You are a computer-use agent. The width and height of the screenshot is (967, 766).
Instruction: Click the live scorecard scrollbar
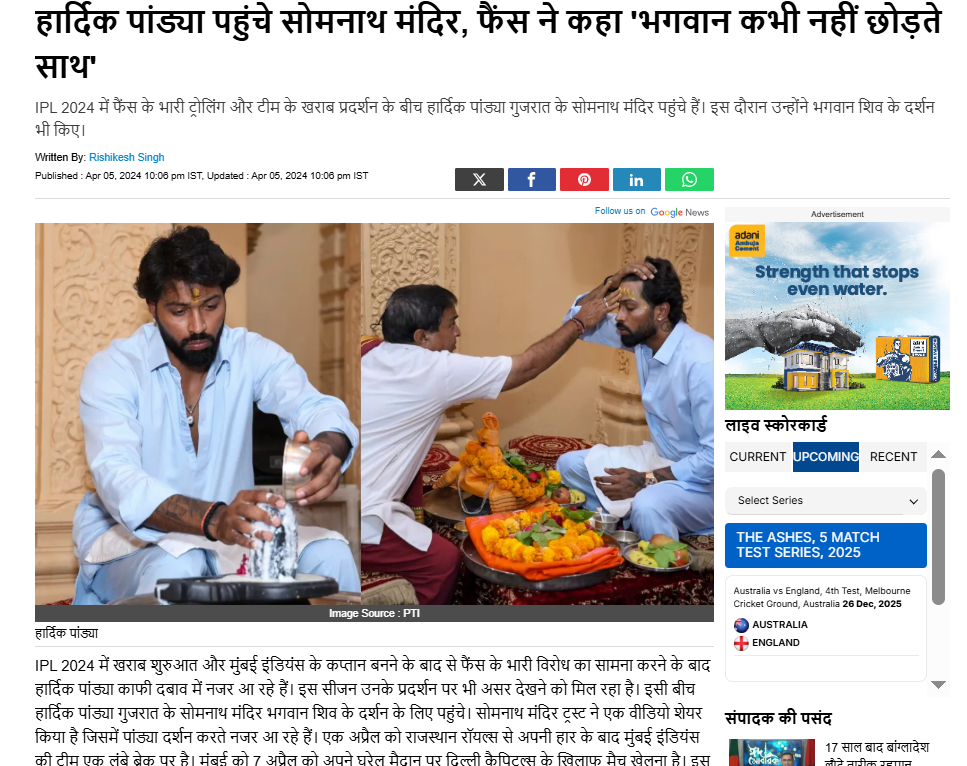tap(938, 537)
